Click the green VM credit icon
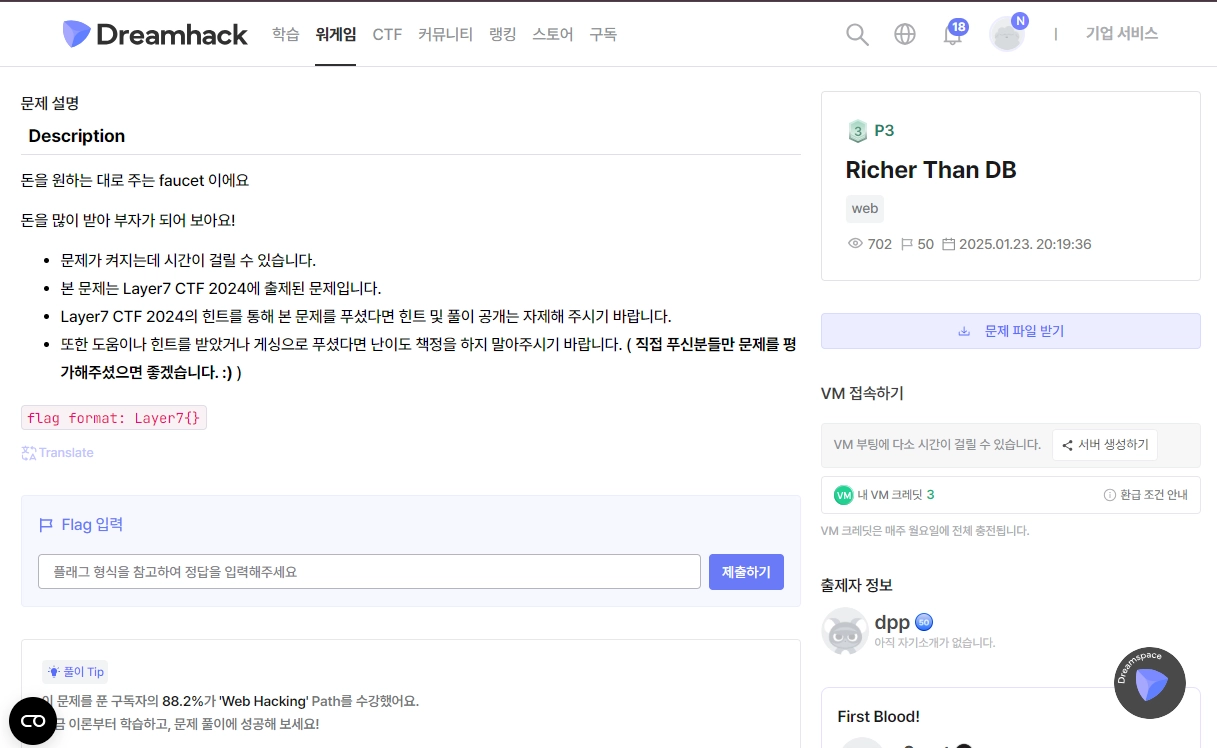This screenshot has width=1217, height=748. (x=843, y=495)
